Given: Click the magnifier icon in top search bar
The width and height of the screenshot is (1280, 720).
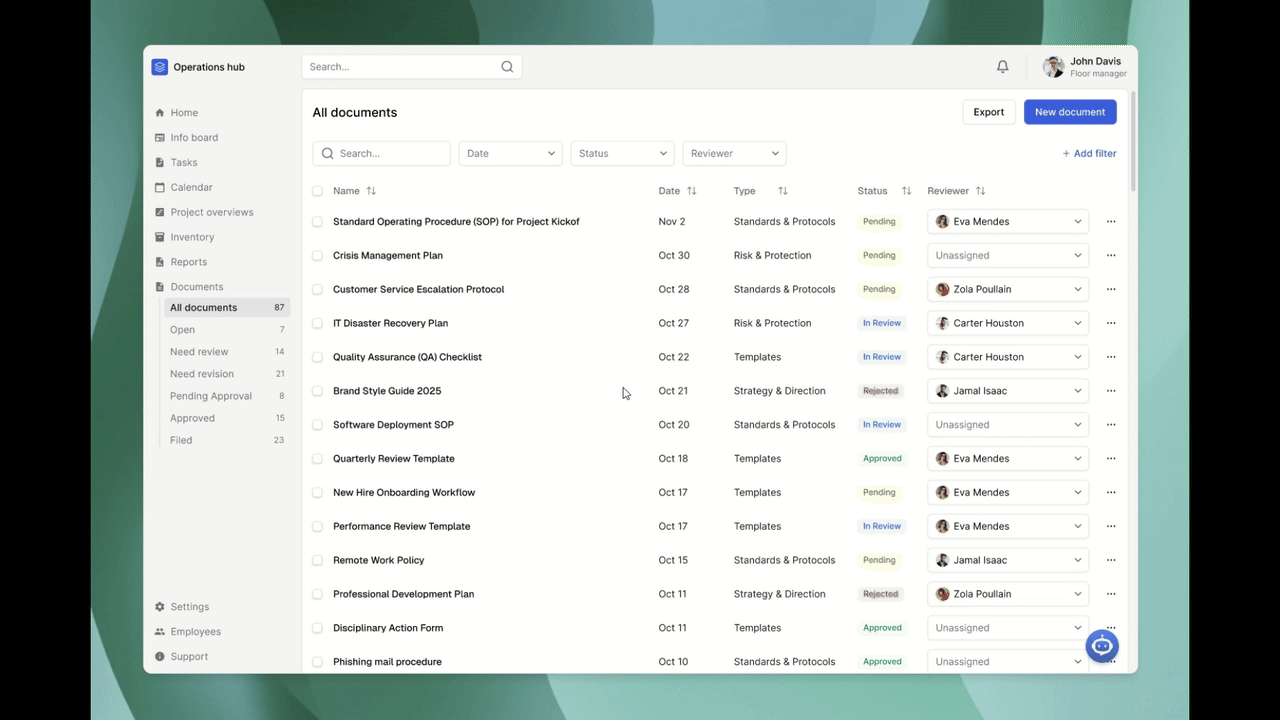Looking at the screenshot, I should click(x=507, y=67).
